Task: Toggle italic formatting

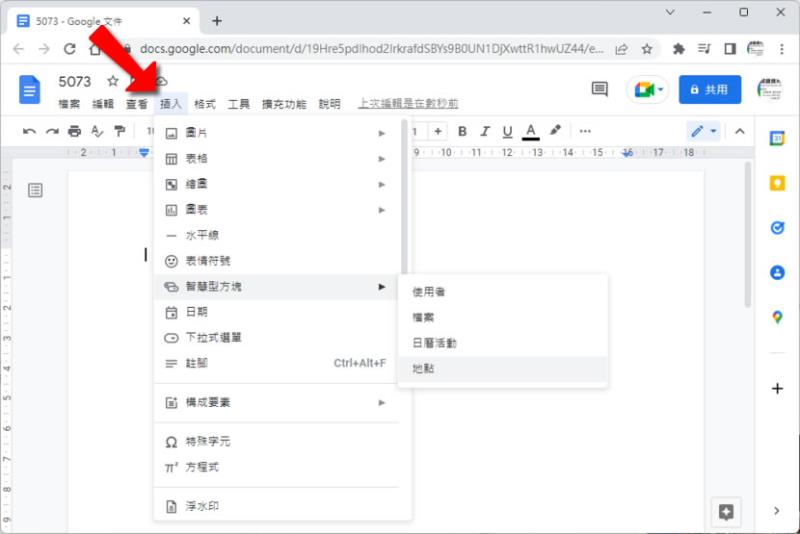Action: click(x=485, y=132)
